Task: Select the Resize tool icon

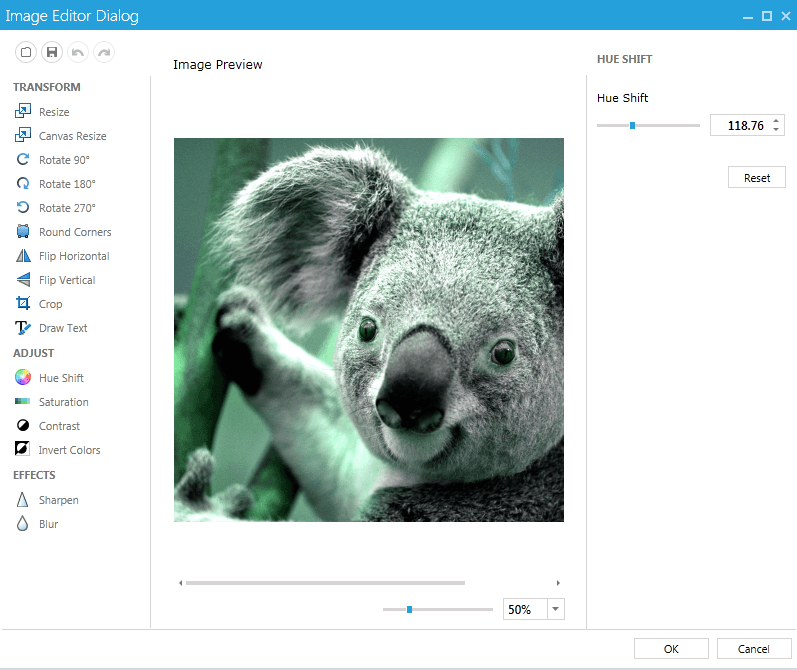Action: point(23,111)
